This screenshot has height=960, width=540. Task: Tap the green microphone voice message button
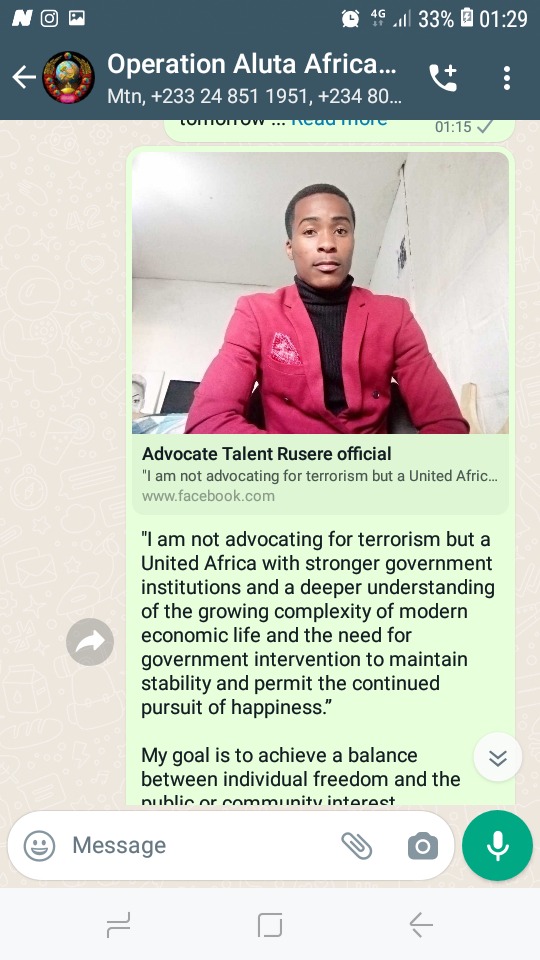pos(497,845)
